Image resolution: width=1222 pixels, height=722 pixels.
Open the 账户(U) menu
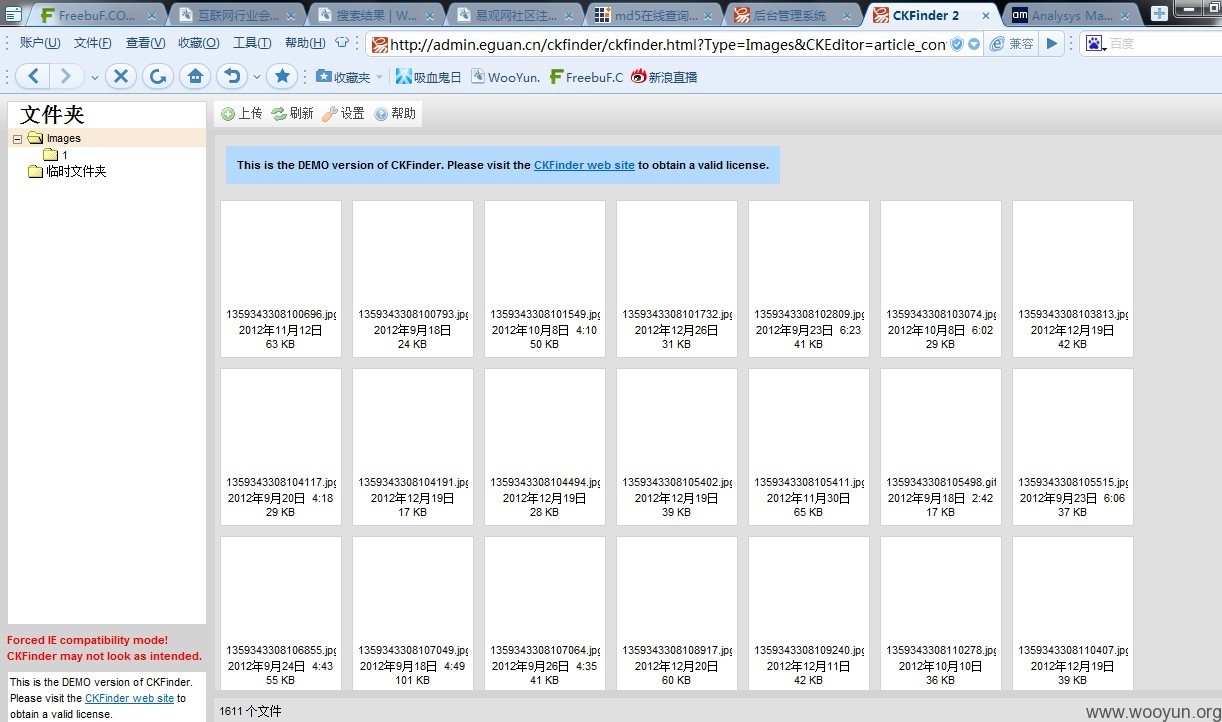pos(40,43)
